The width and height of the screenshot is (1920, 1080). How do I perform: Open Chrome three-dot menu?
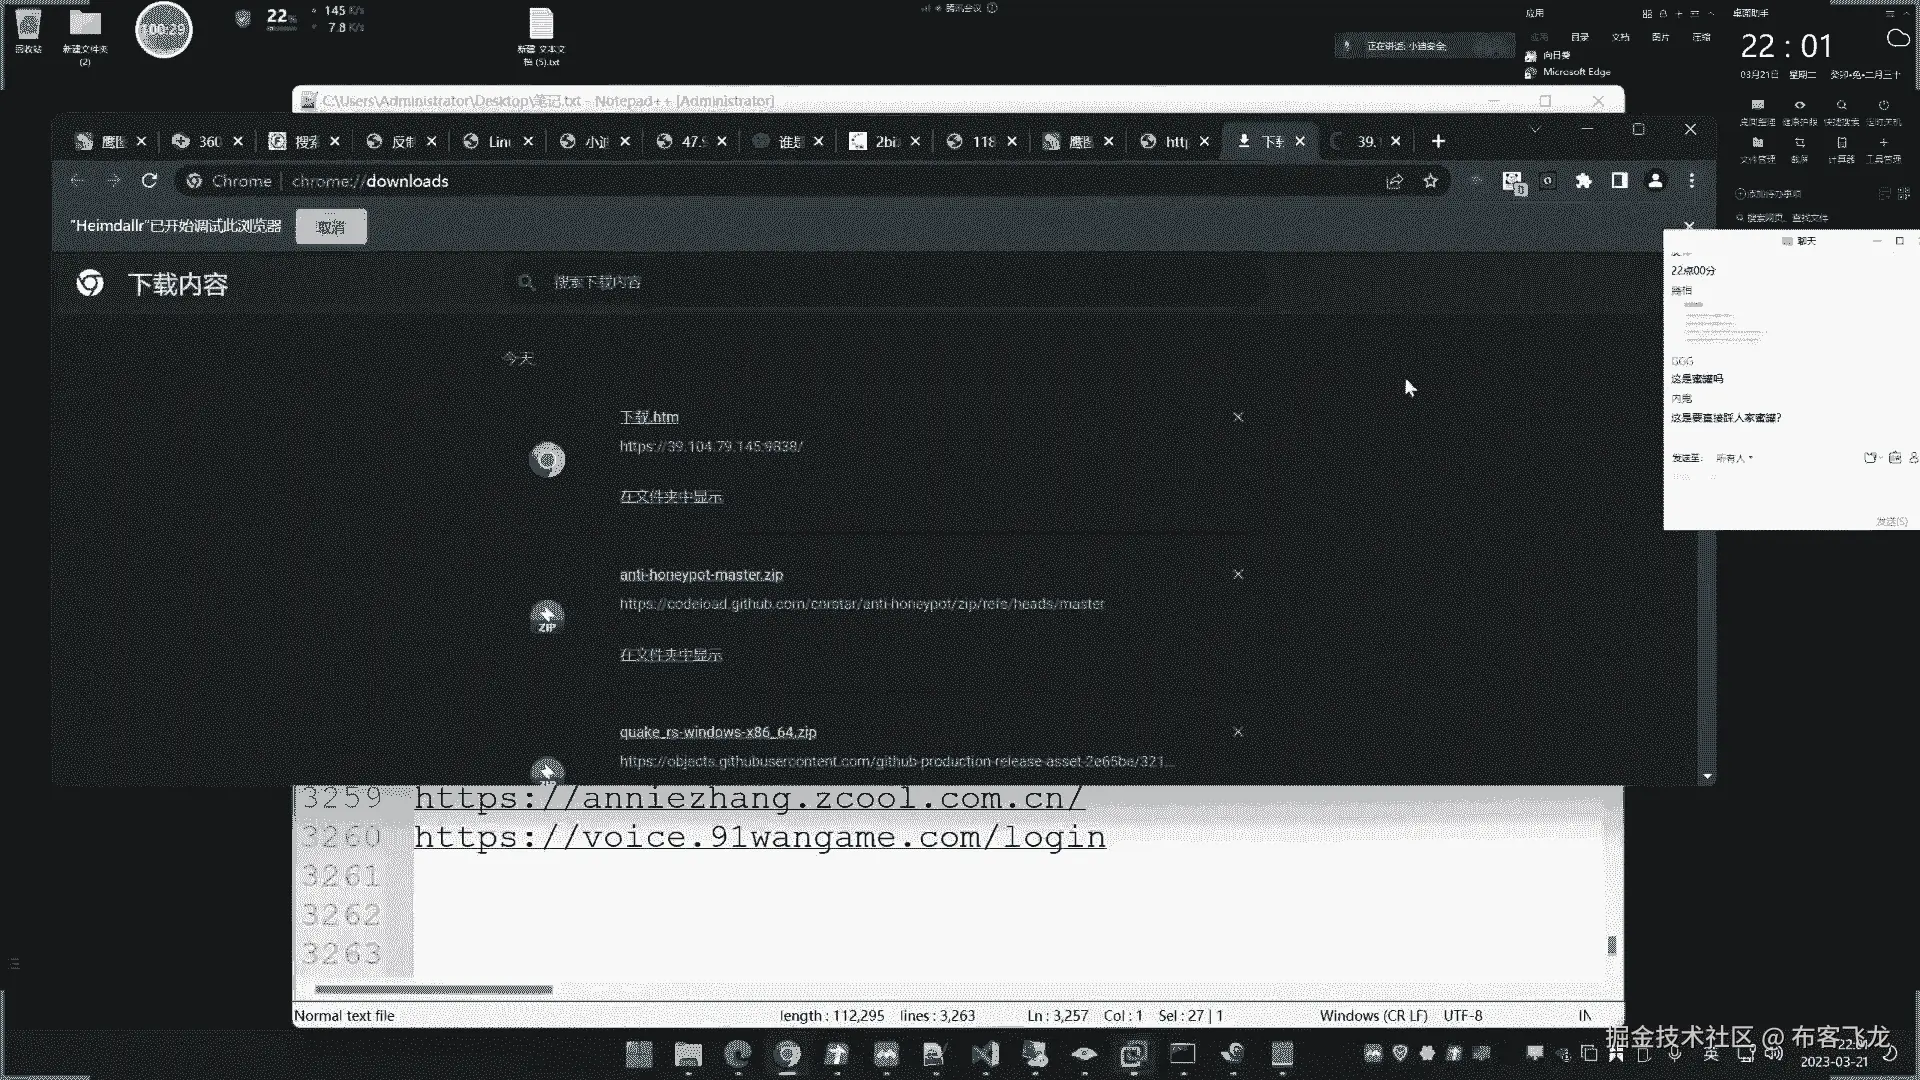(1691, 181)
